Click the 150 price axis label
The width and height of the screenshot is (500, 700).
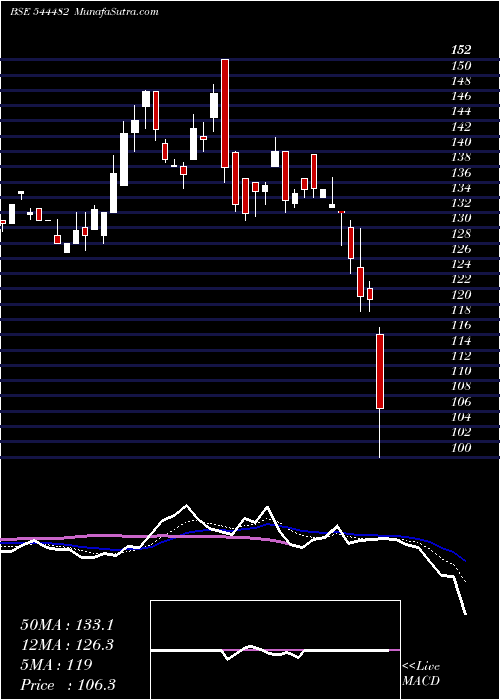pyautogui.click(x=461, y=66)
